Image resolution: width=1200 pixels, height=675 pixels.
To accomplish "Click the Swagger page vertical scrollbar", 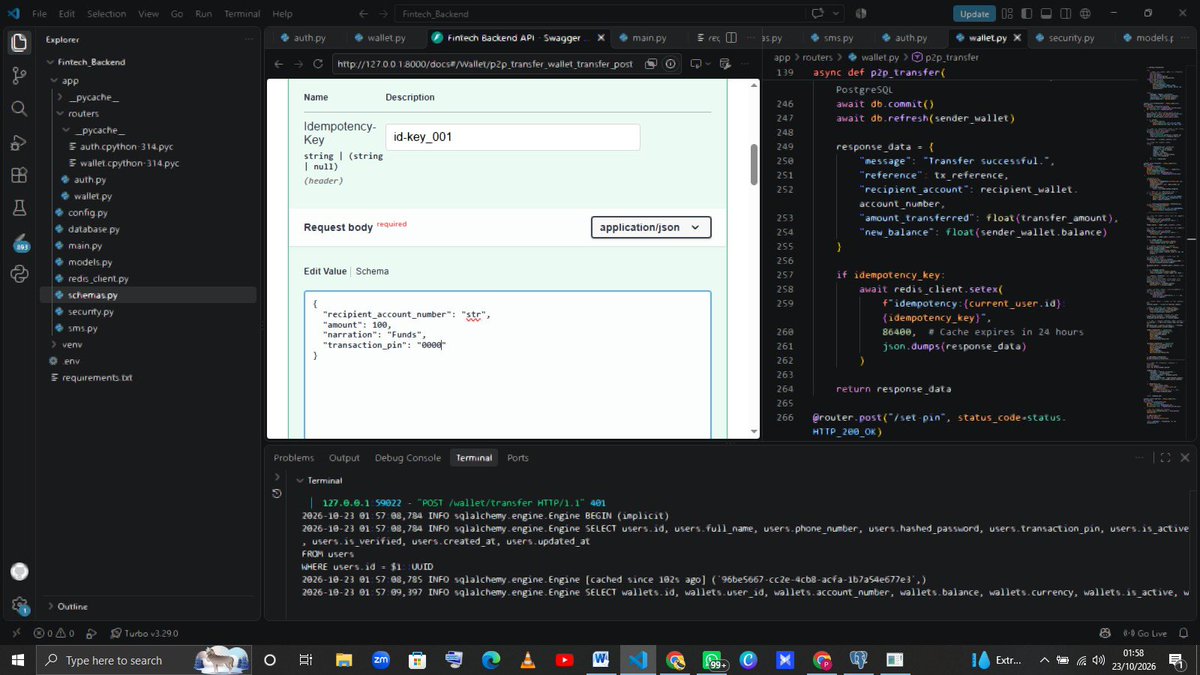I will 754,164.
